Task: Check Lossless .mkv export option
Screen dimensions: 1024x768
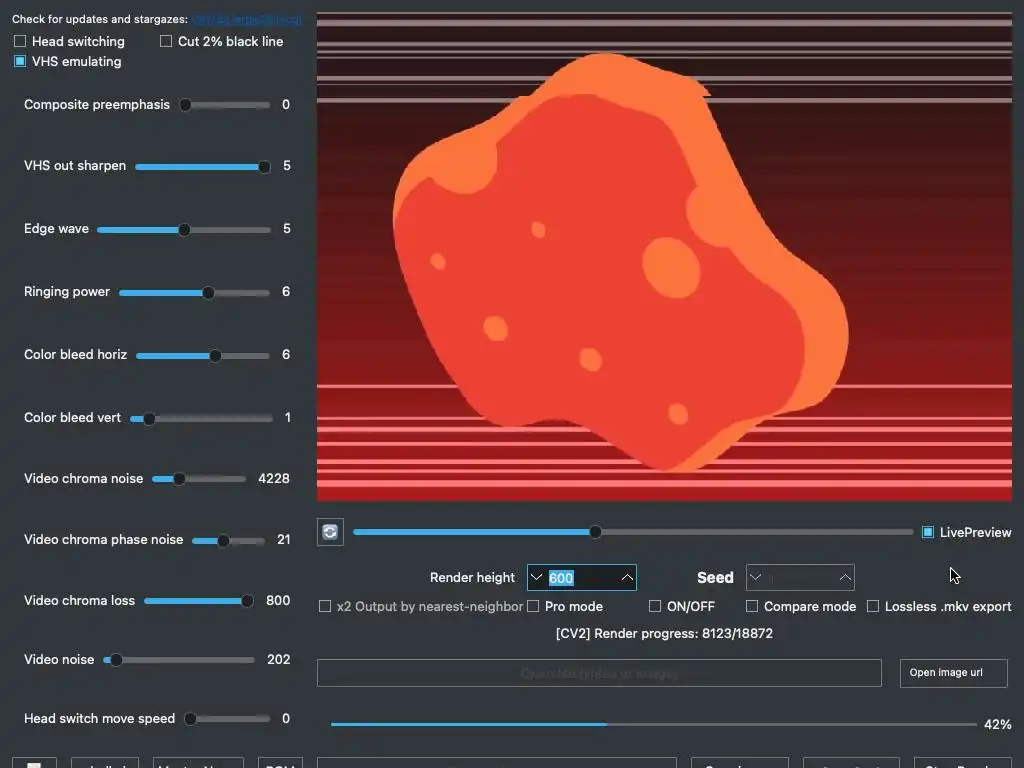Action: click(872, 606)
